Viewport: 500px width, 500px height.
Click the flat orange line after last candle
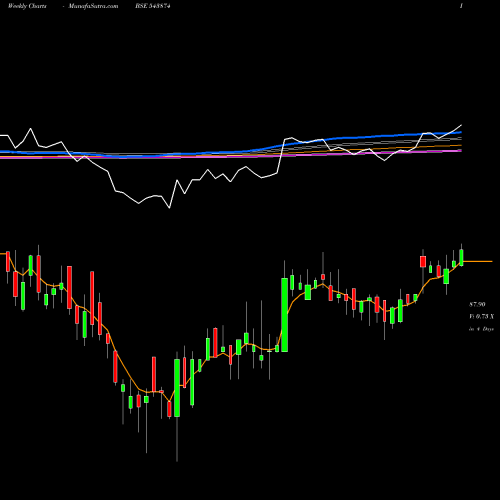477,261
